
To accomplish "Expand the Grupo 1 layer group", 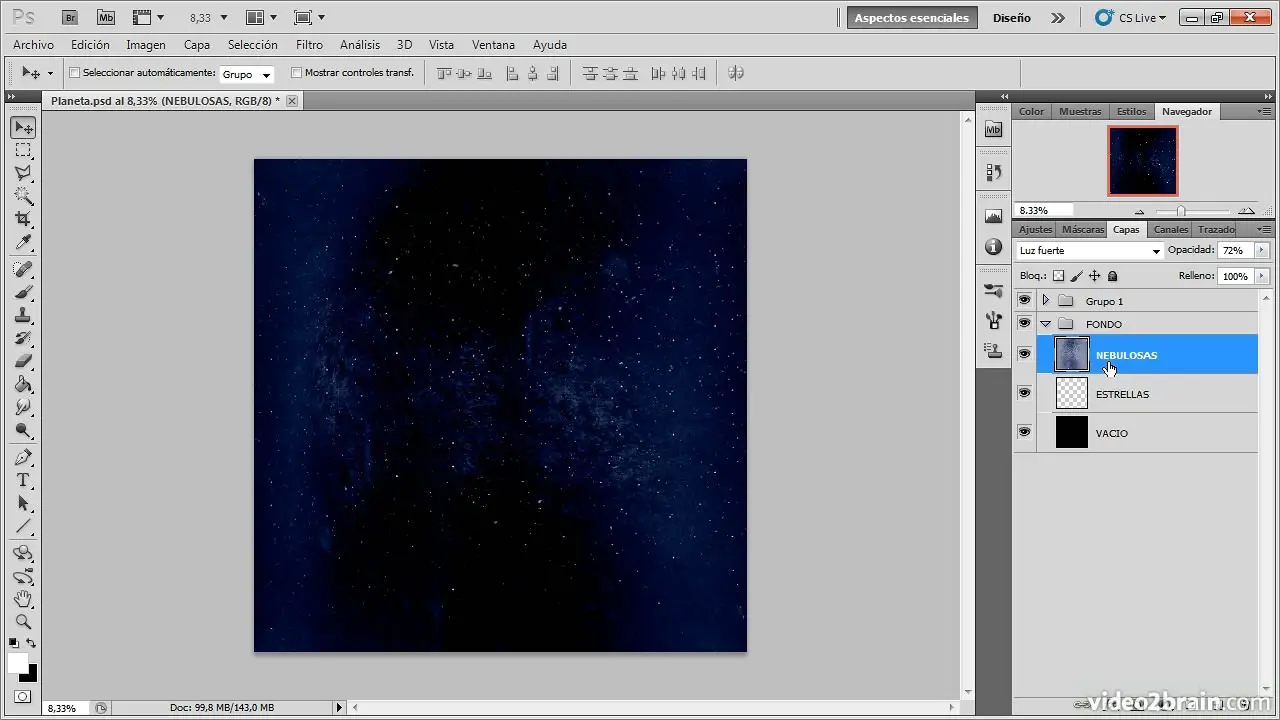I will pos(1046,300).
